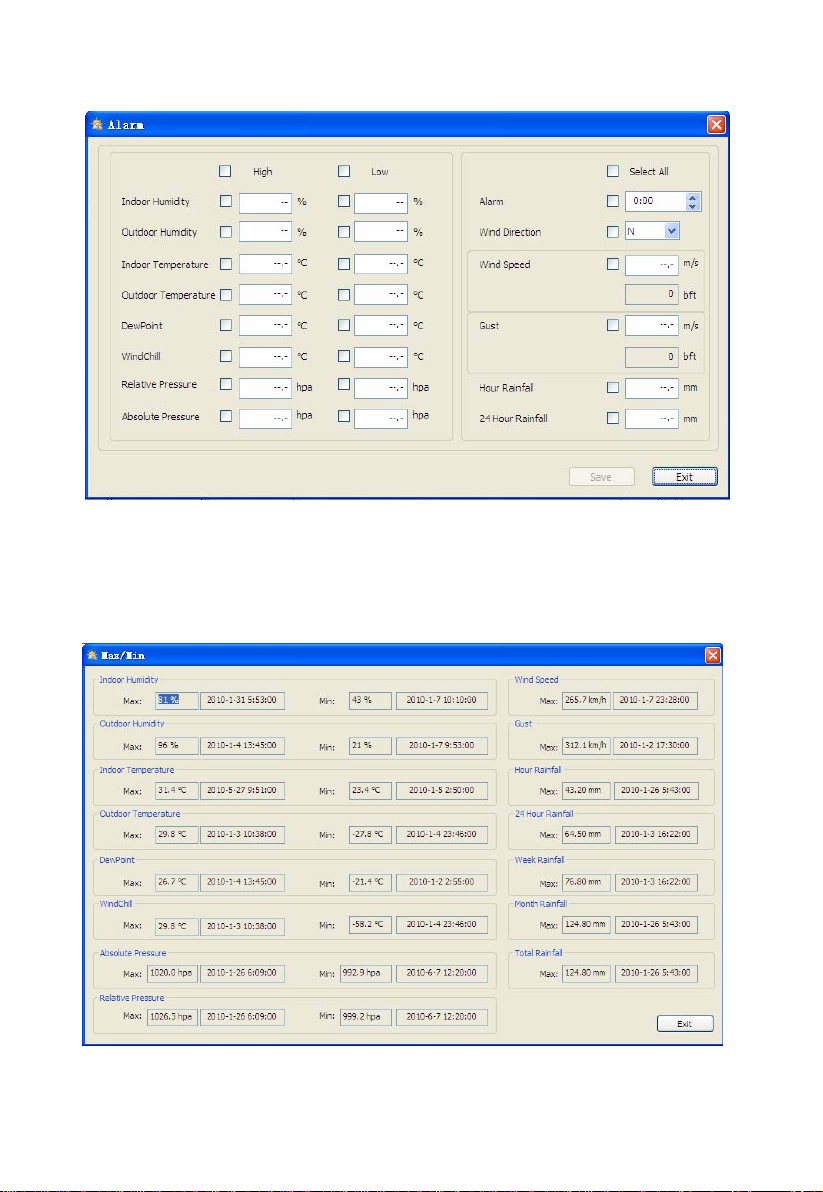
Task: Decrease alarm time with down arrow
Action: [x=692, y=206]
